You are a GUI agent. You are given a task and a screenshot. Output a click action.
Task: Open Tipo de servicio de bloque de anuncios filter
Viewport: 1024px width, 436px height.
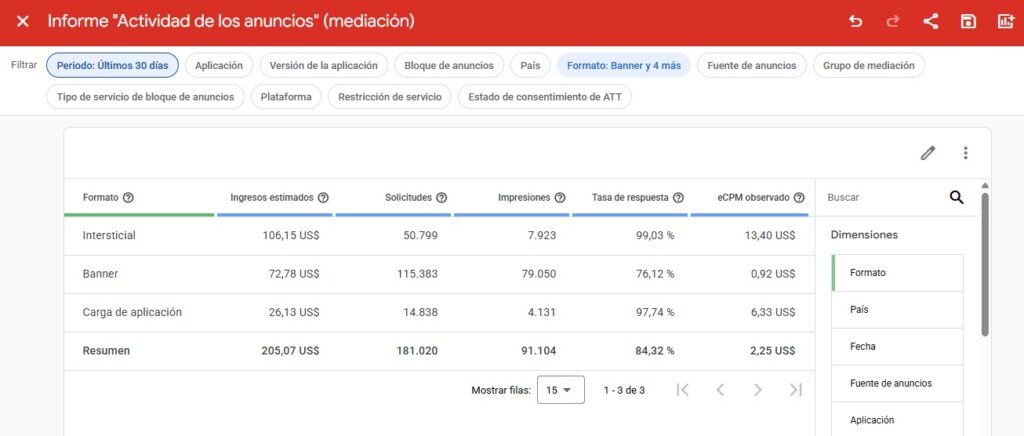click(145, 97)
